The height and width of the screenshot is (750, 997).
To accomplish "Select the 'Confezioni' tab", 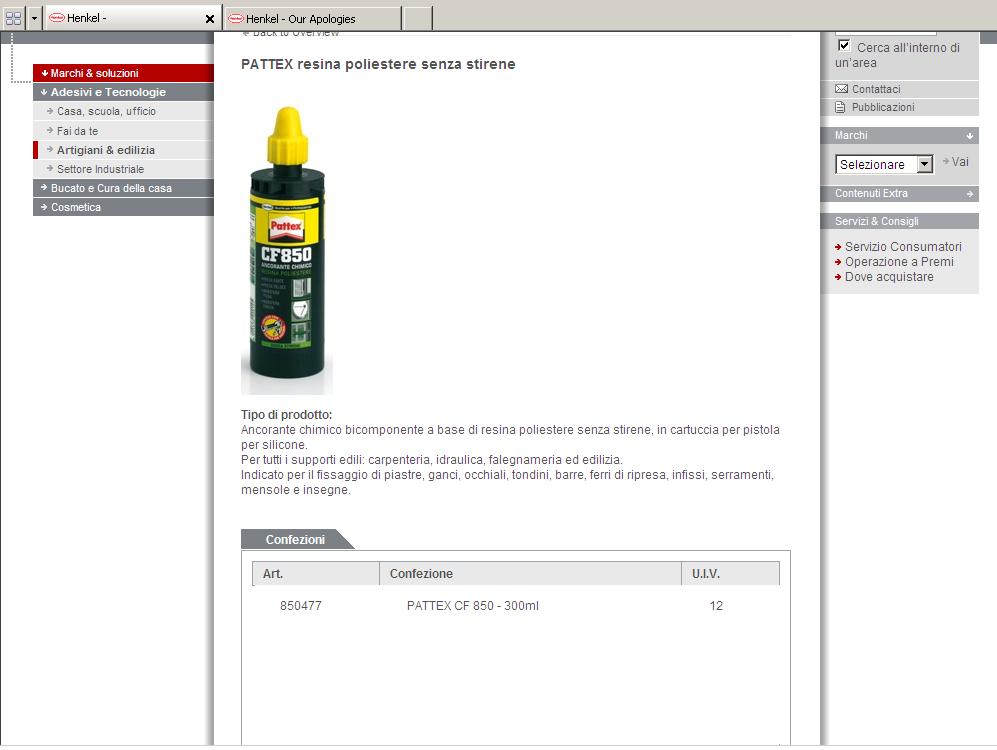I will click(x=295, y=540).
